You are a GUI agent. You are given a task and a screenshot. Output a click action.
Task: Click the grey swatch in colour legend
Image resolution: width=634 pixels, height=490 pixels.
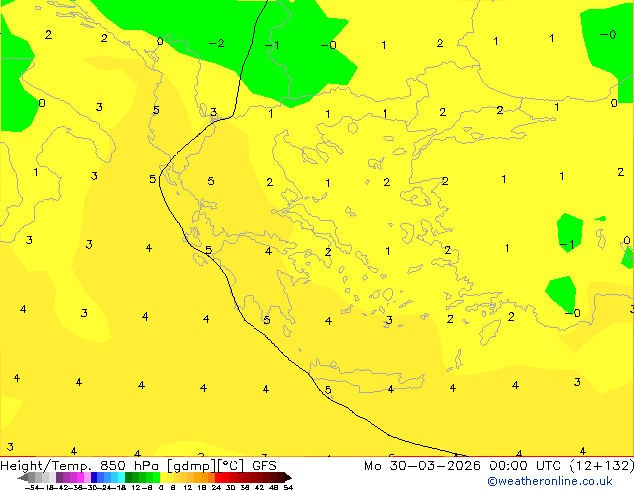point(32,477)
